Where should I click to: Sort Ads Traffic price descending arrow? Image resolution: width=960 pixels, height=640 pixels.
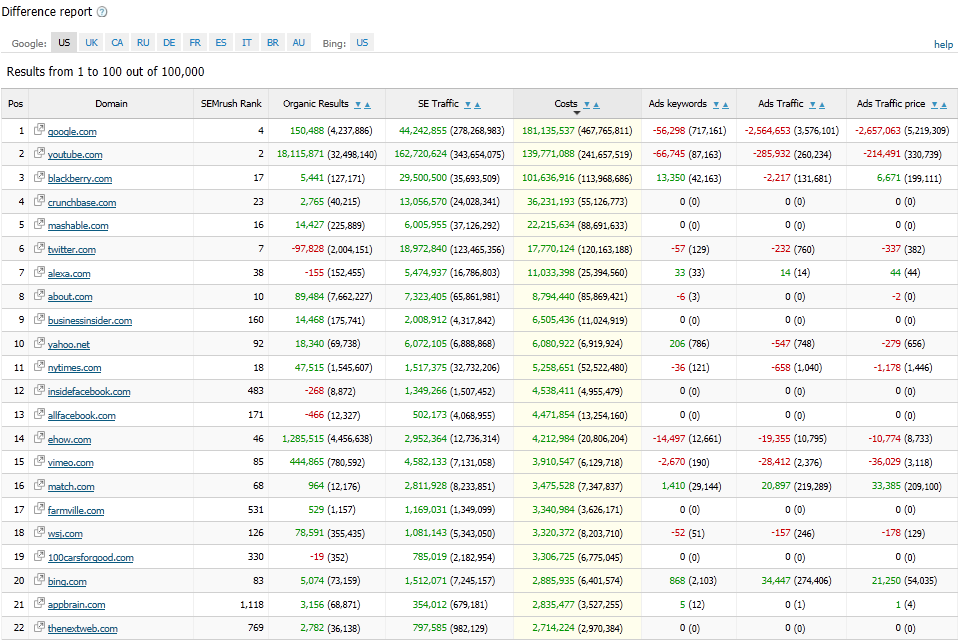(x=934, y=105)
